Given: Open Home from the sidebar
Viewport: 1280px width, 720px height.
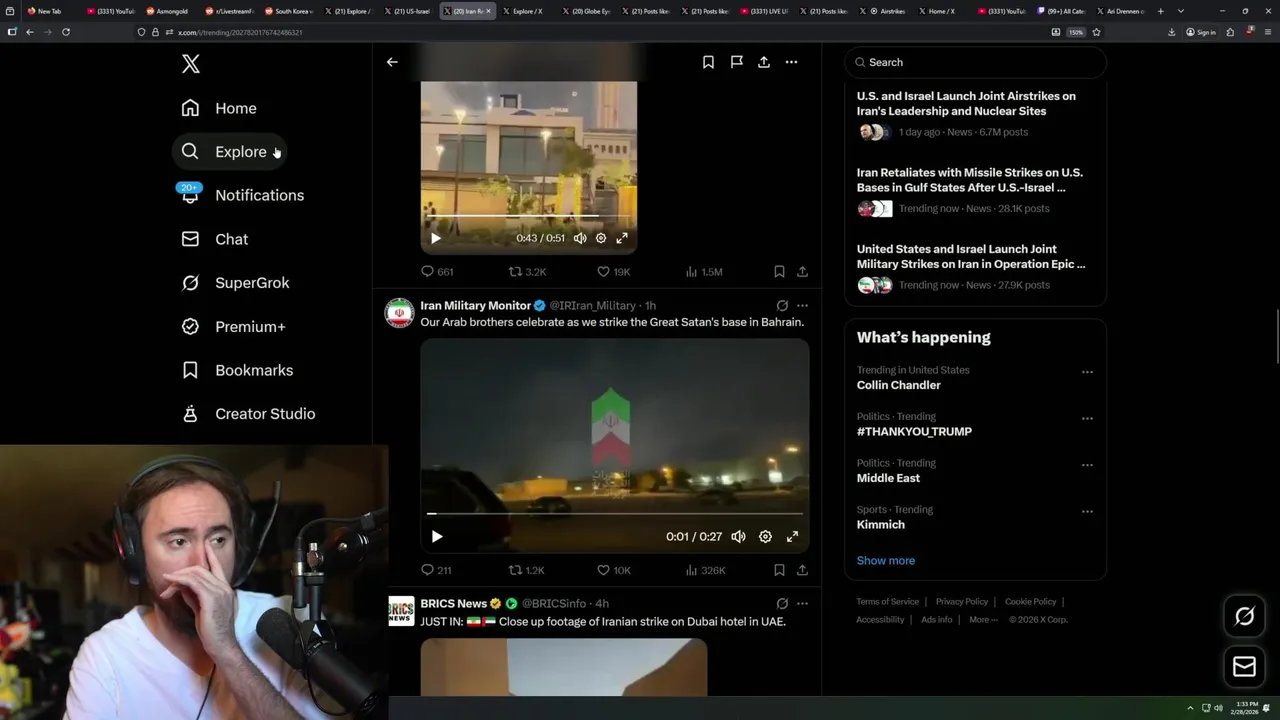Looking at the screenshot, I should [x=219, y=108].
